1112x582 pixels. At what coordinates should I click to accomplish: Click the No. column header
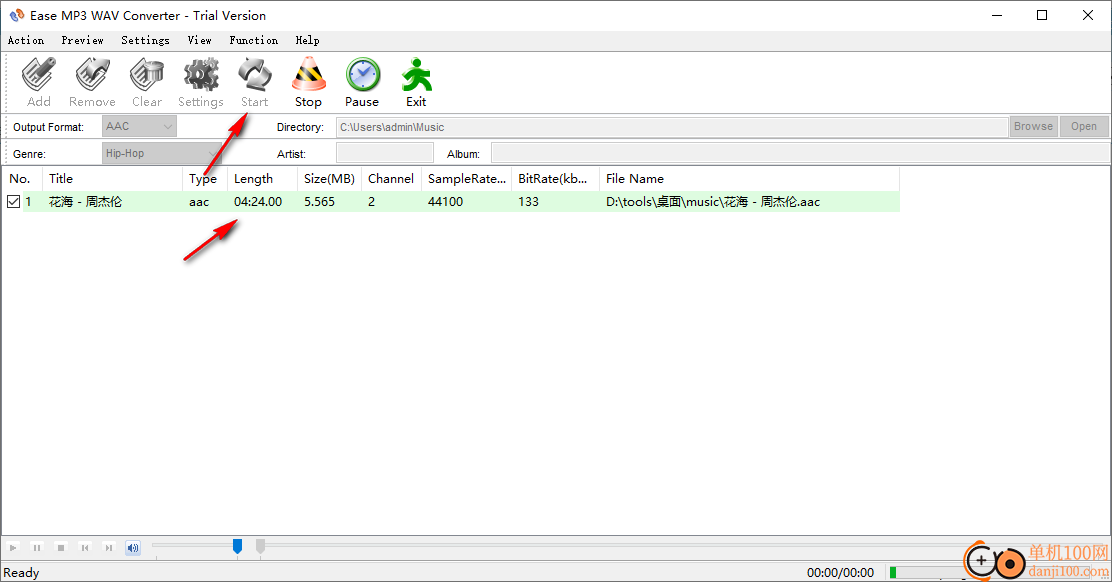[x=22, y=179]
